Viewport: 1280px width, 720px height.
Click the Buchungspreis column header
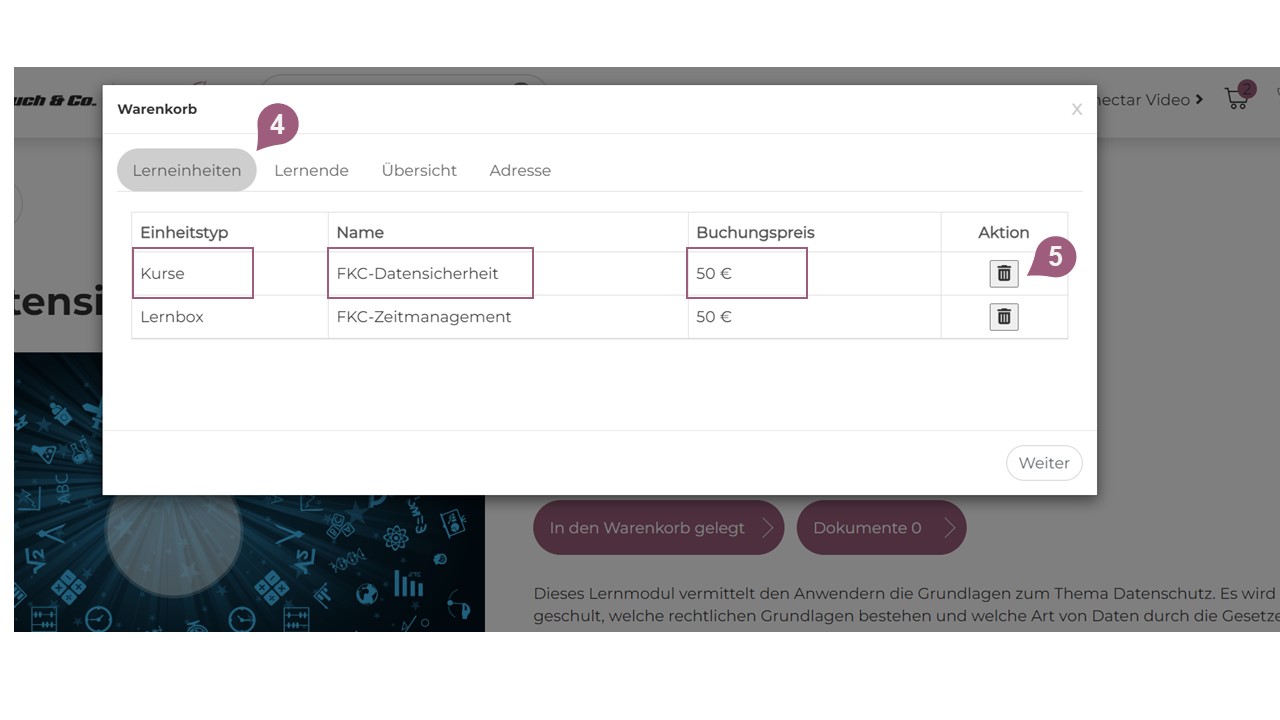tap(755, 232)
